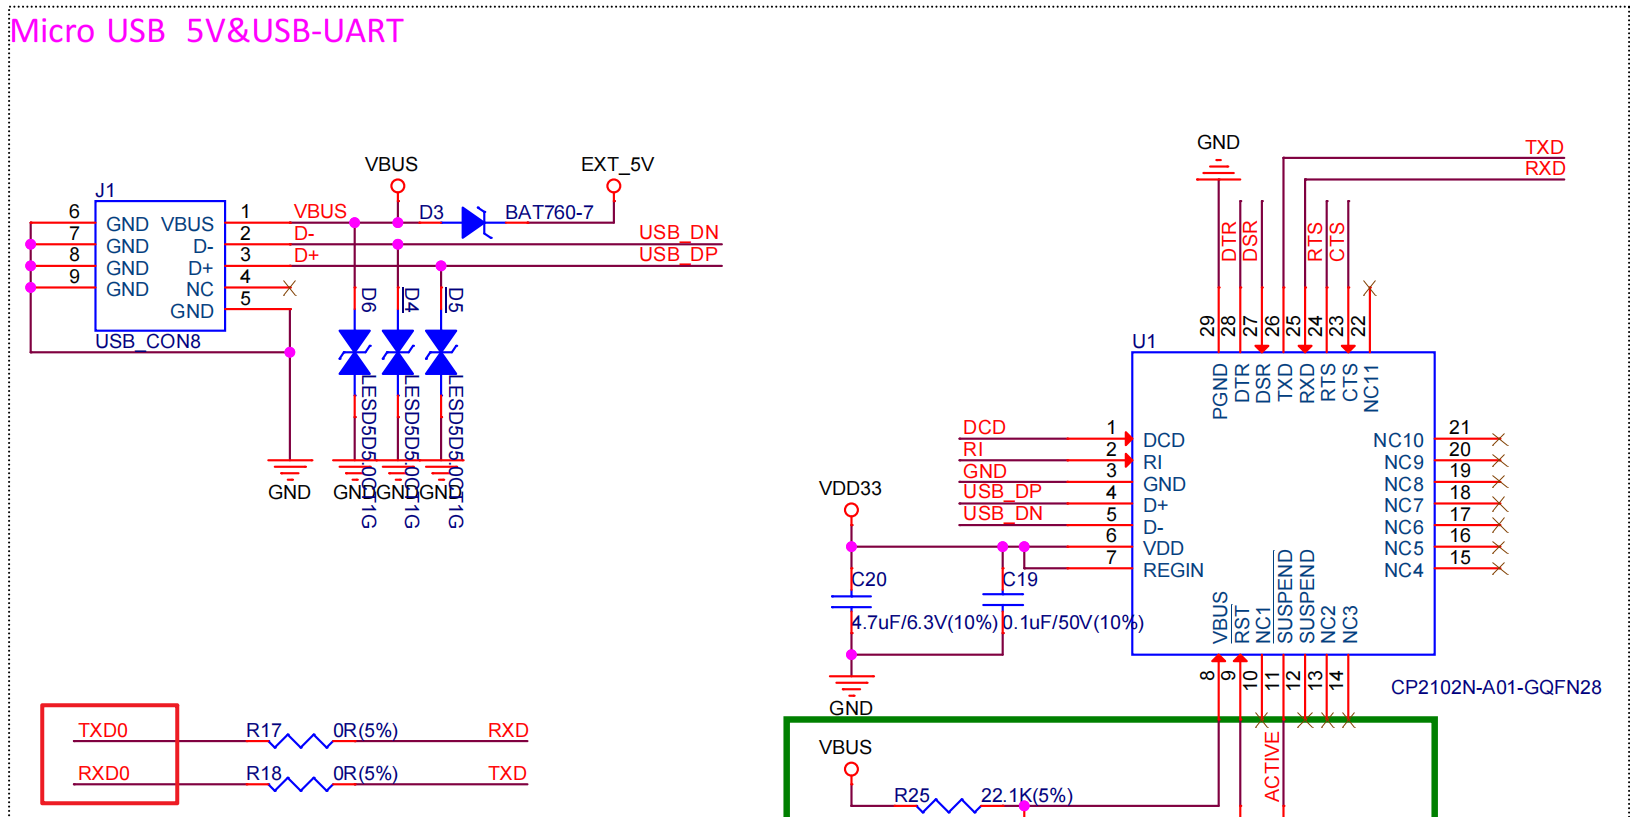1630x817 pixels.
Task: Select resistor R18 zigzag symbol
Action: (301, 784)
